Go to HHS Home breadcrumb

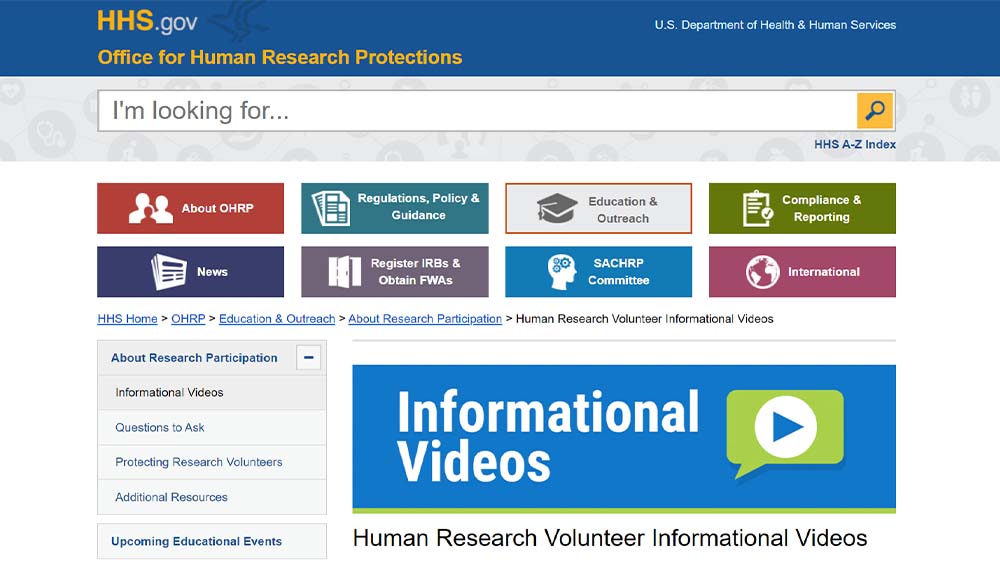[128, 319]
